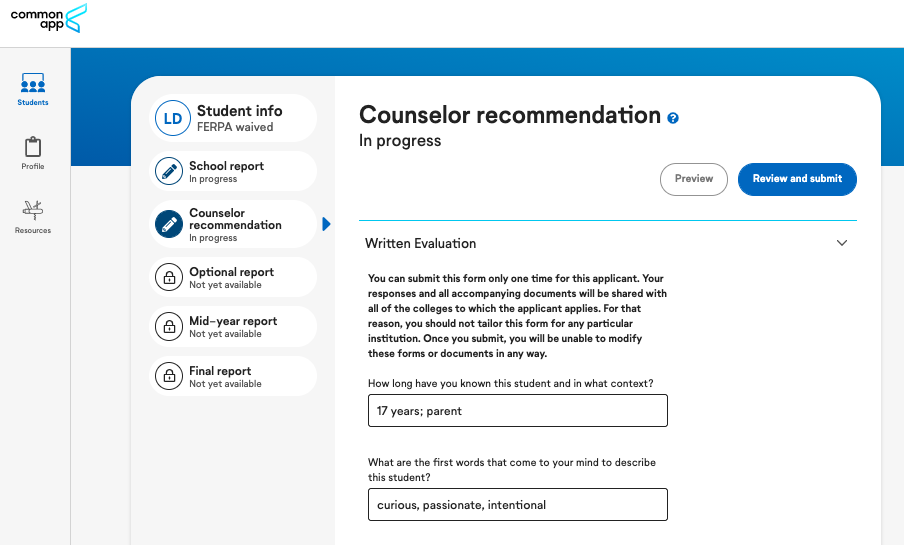
Task: Open help icon beside Counselor recommendation title
Action: coord(673,118)
